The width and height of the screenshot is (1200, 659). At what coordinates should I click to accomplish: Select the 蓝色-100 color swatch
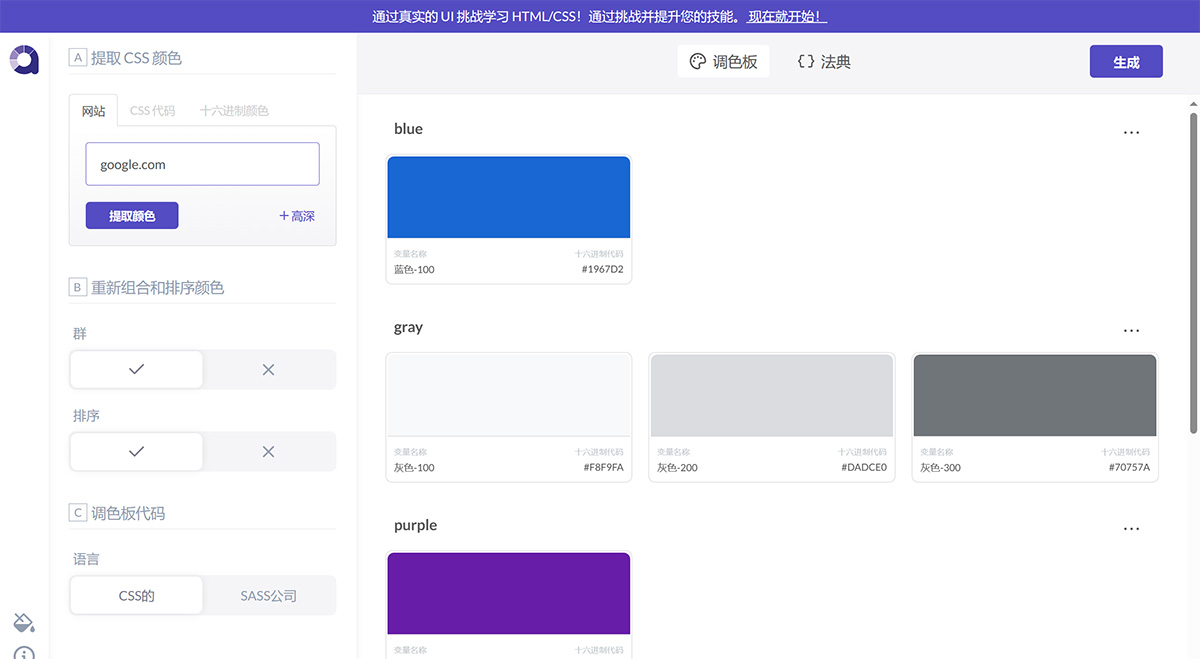click(508, 196)
